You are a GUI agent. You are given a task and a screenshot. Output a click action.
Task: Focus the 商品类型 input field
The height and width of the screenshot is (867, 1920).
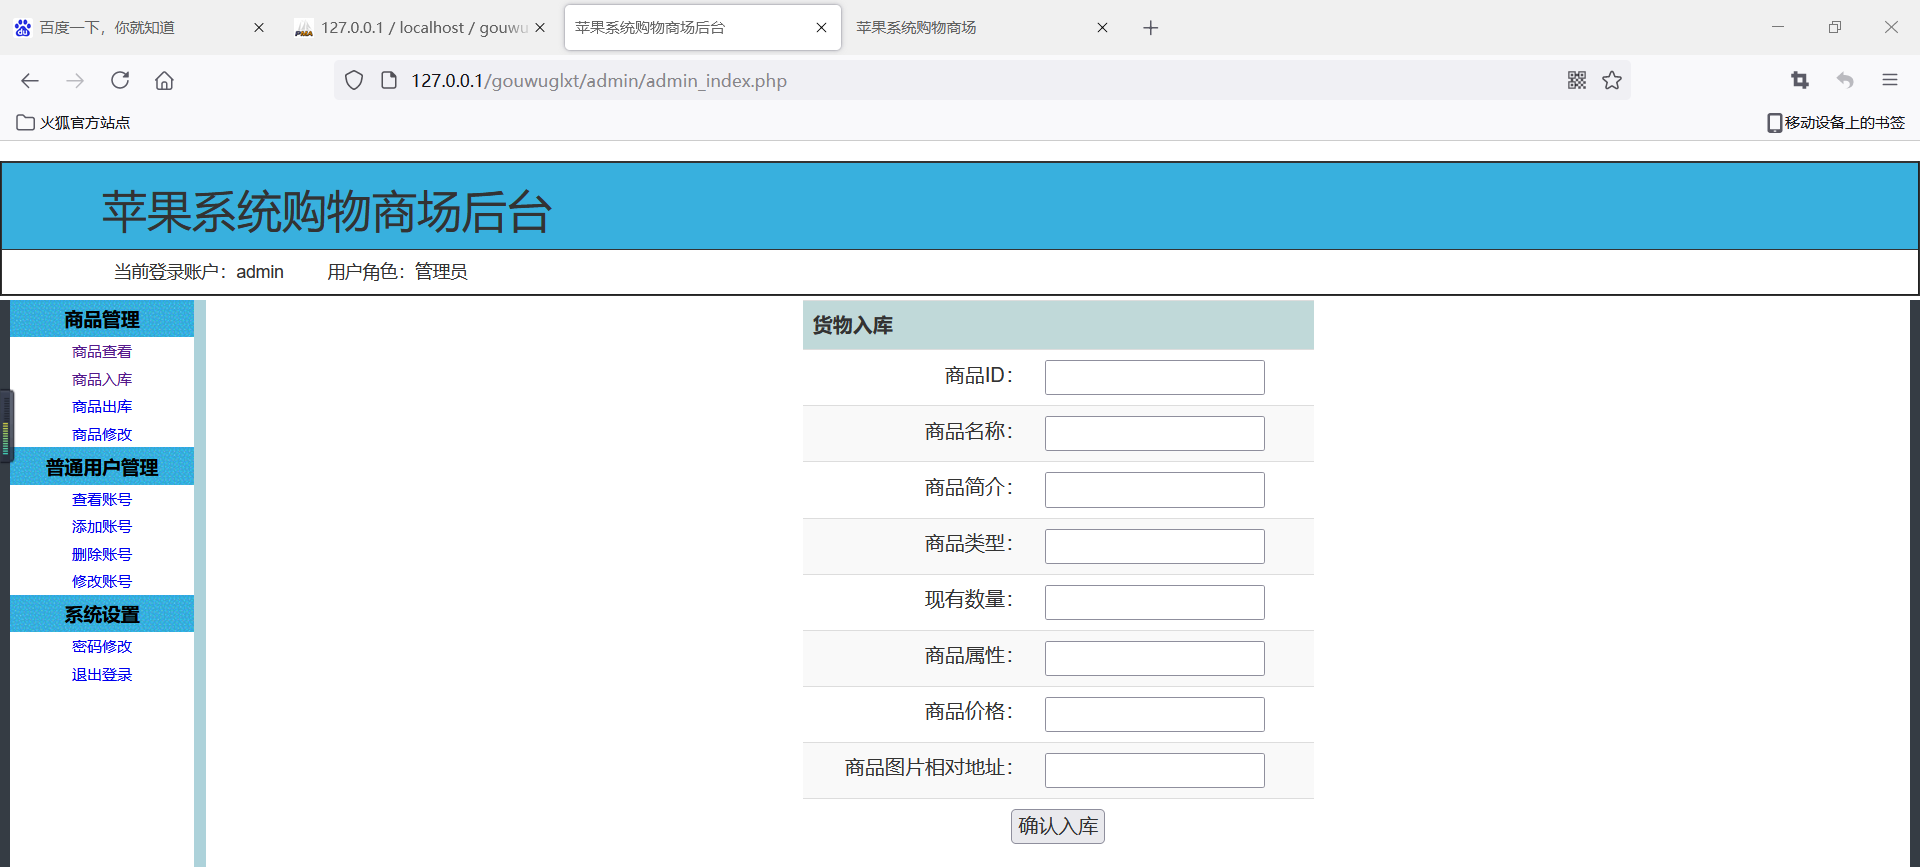pyautogui.click(x=1155, y=546)
